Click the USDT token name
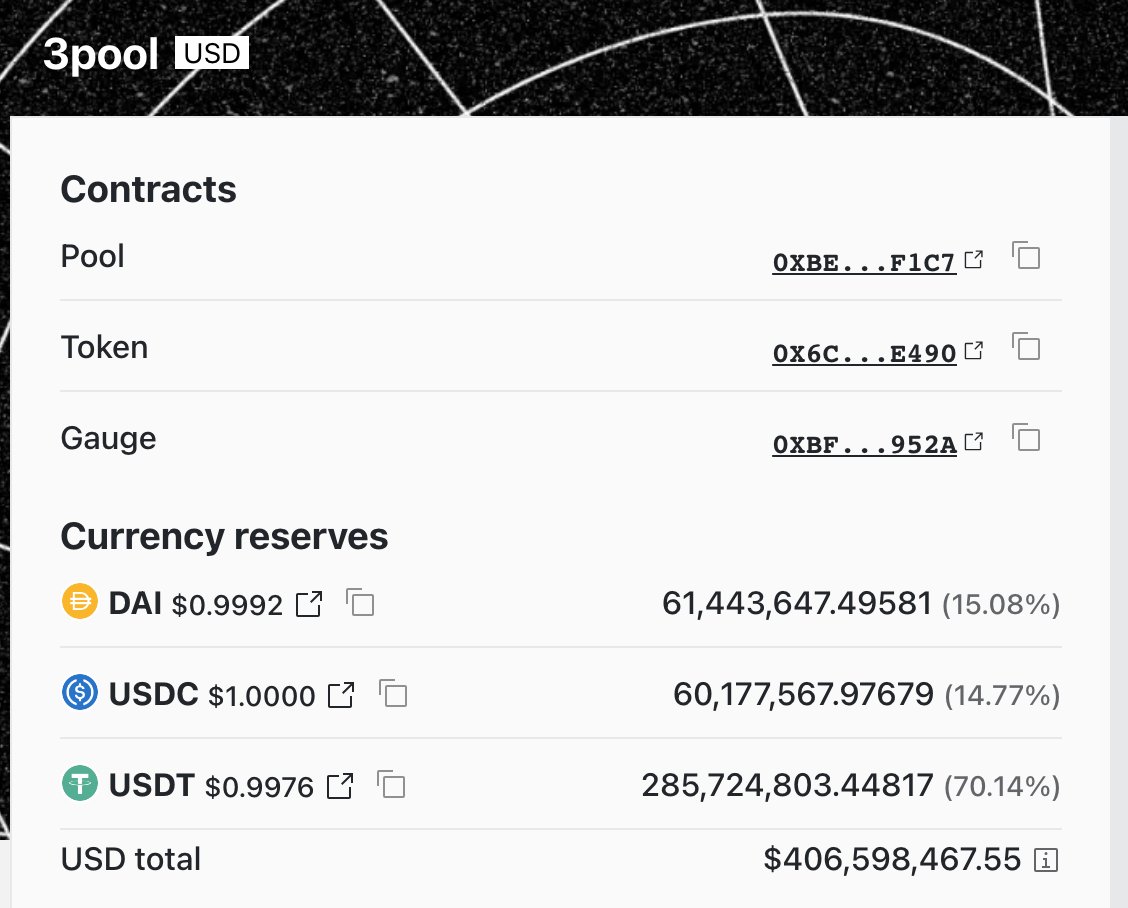The image size is (1128, 908). 152,785
